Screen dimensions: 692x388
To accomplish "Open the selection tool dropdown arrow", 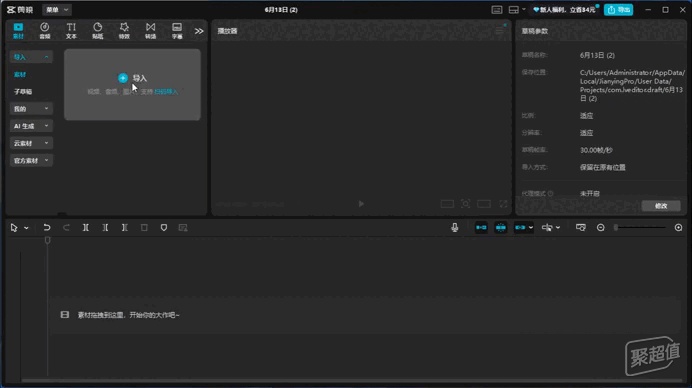I will point(26,228).
